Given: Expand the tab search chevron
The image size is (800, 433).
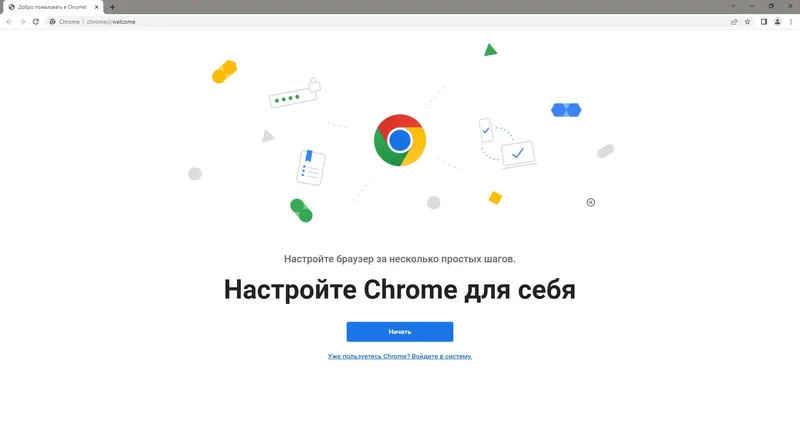Looking at the screenshot, I should [733, 6].
